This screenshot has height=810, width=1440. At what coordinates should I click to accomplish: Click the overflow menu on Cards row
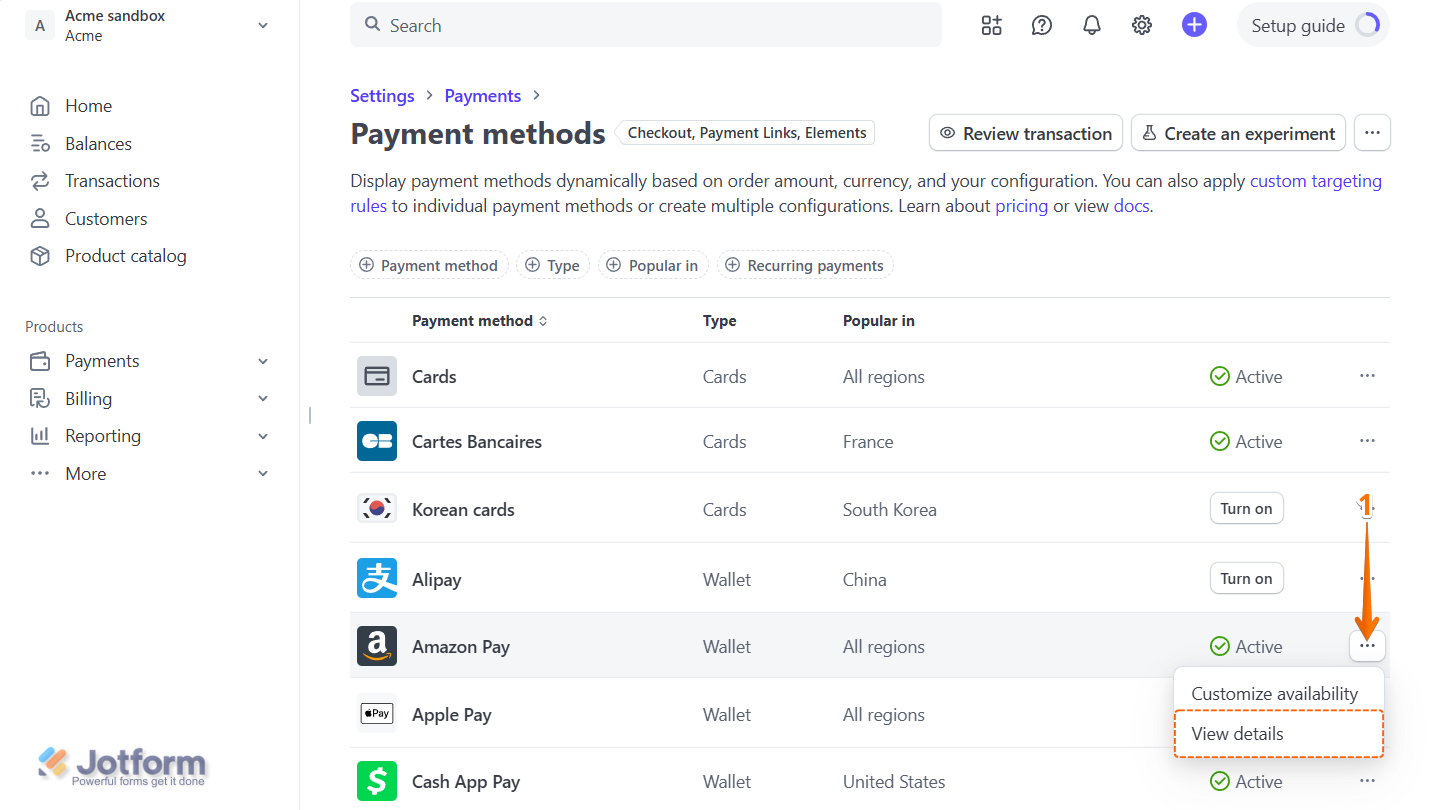1367,375
